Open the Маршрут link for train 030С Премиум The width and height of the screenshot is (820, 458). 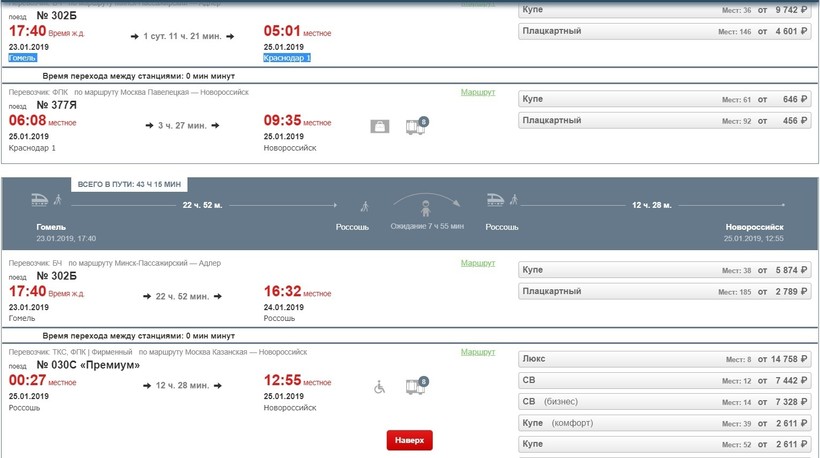[x=477, y=352]
